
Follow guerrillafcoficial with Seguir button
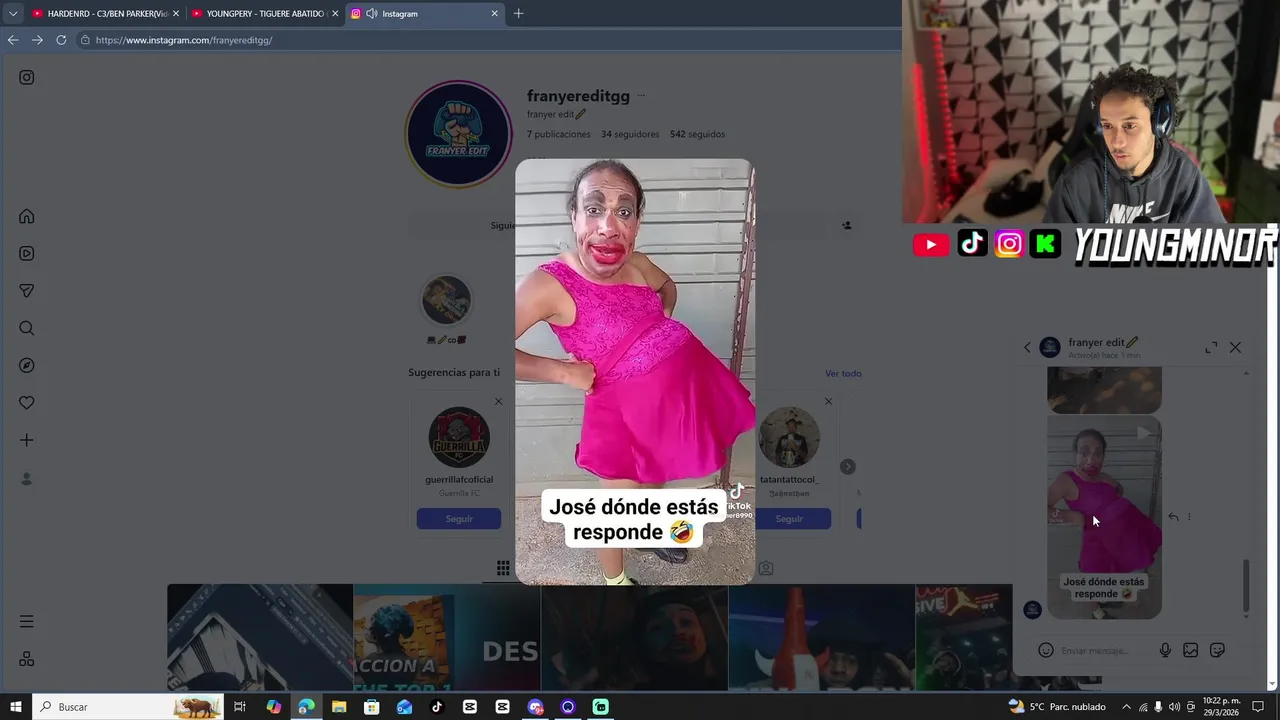pyautogui.click(x=459, y=519)
